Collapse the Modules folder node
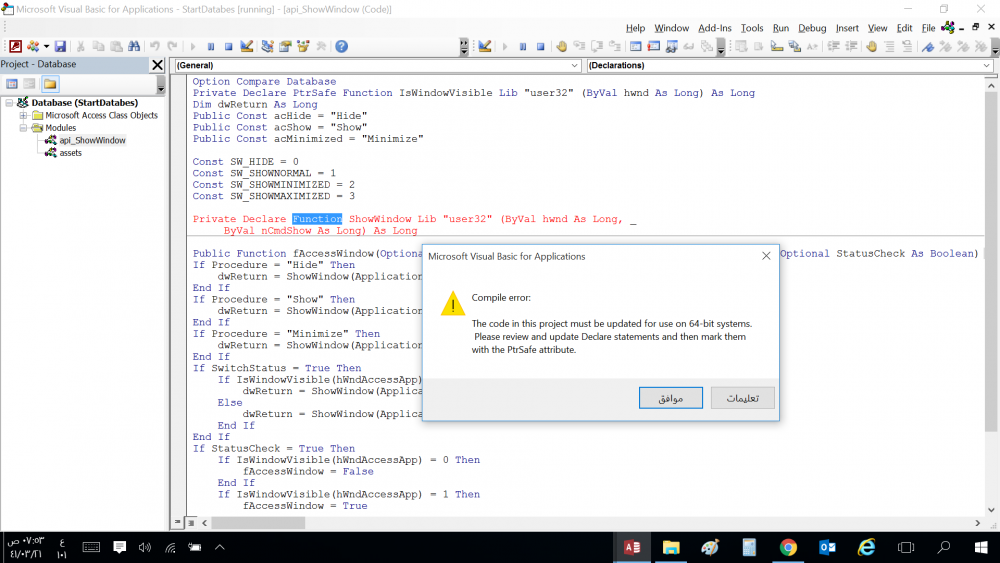The height and width of the screenshot is (563, 1000). tap(23, 128)
